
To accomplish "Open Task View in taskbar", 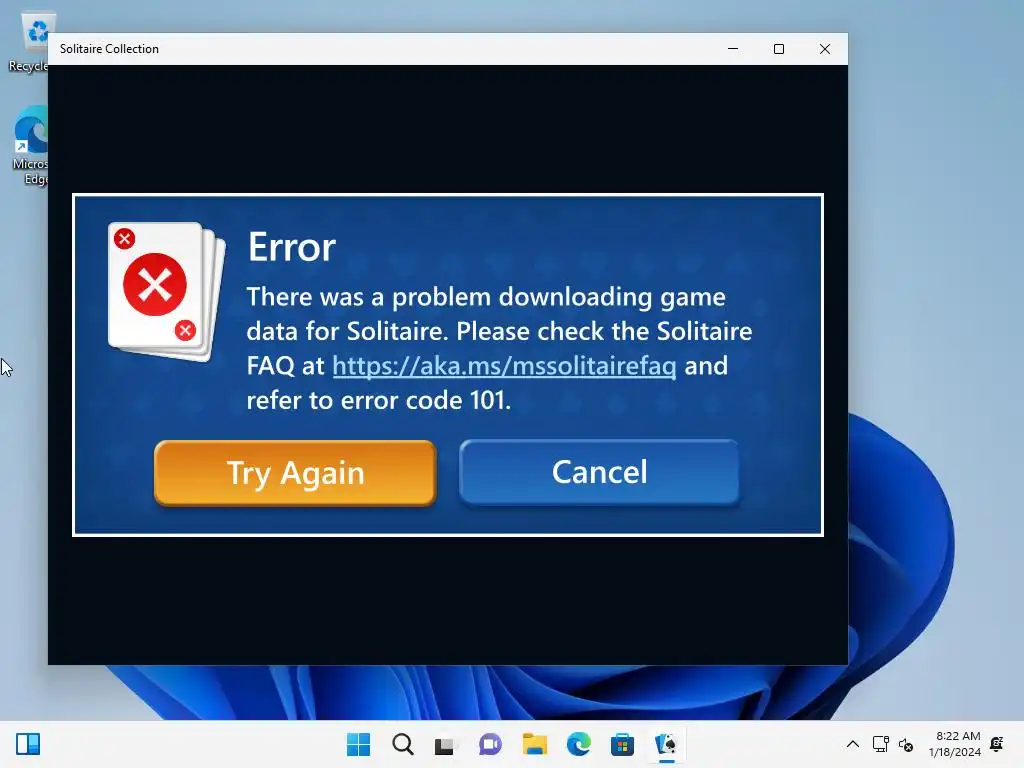I will (x=446, y=744).
